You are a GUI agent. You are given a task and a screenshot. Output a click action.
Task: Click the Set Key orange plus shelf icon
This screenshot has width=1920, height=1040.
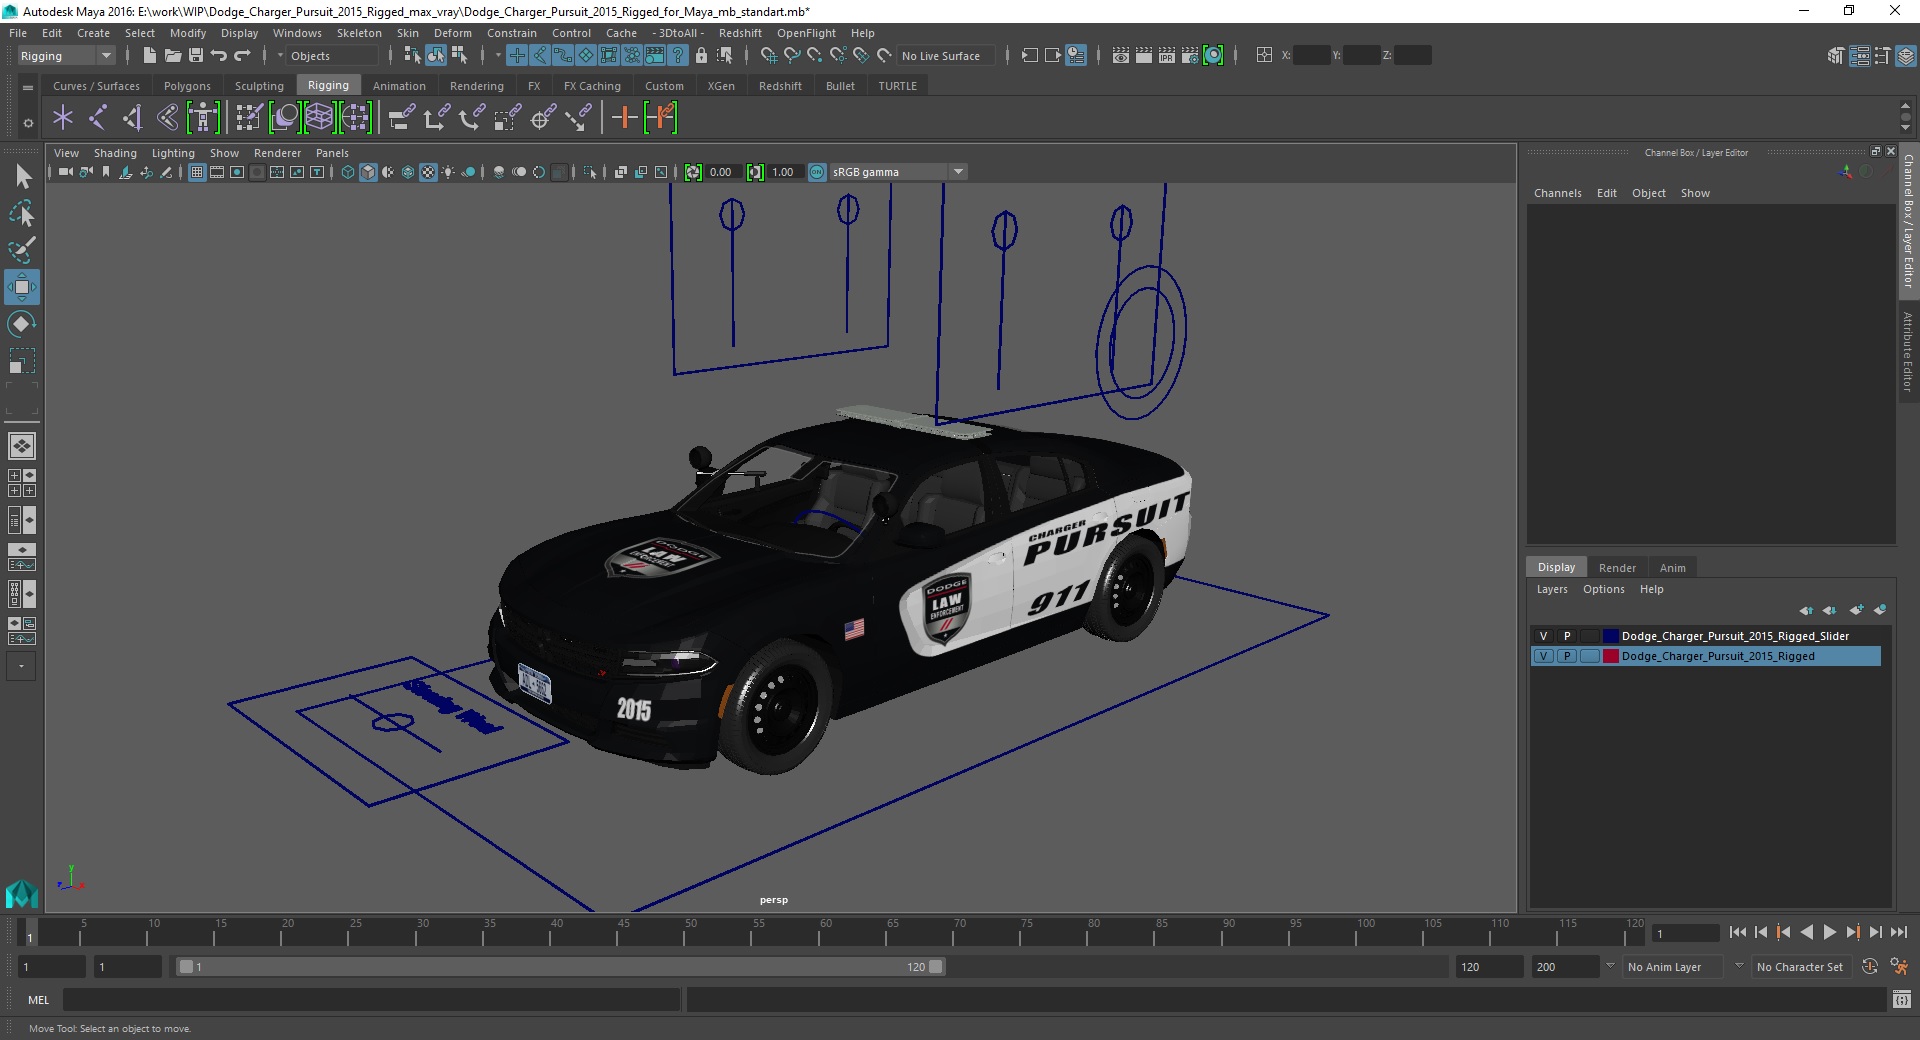pyautogui.click(x=624, y=118)
